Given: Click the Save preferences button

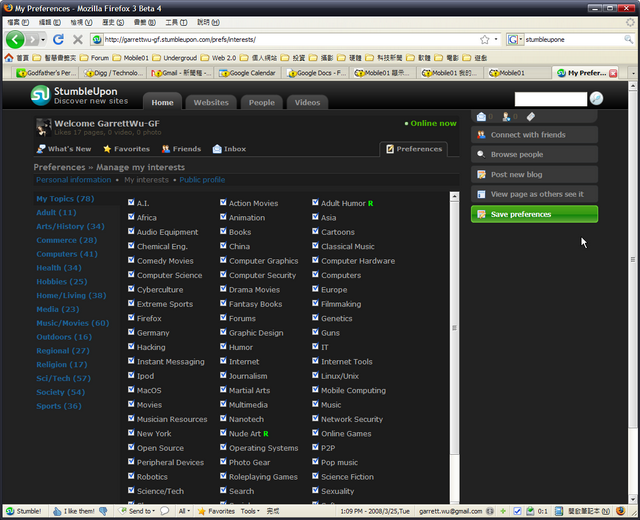Looking at the screenshot, I should point(534,214).
